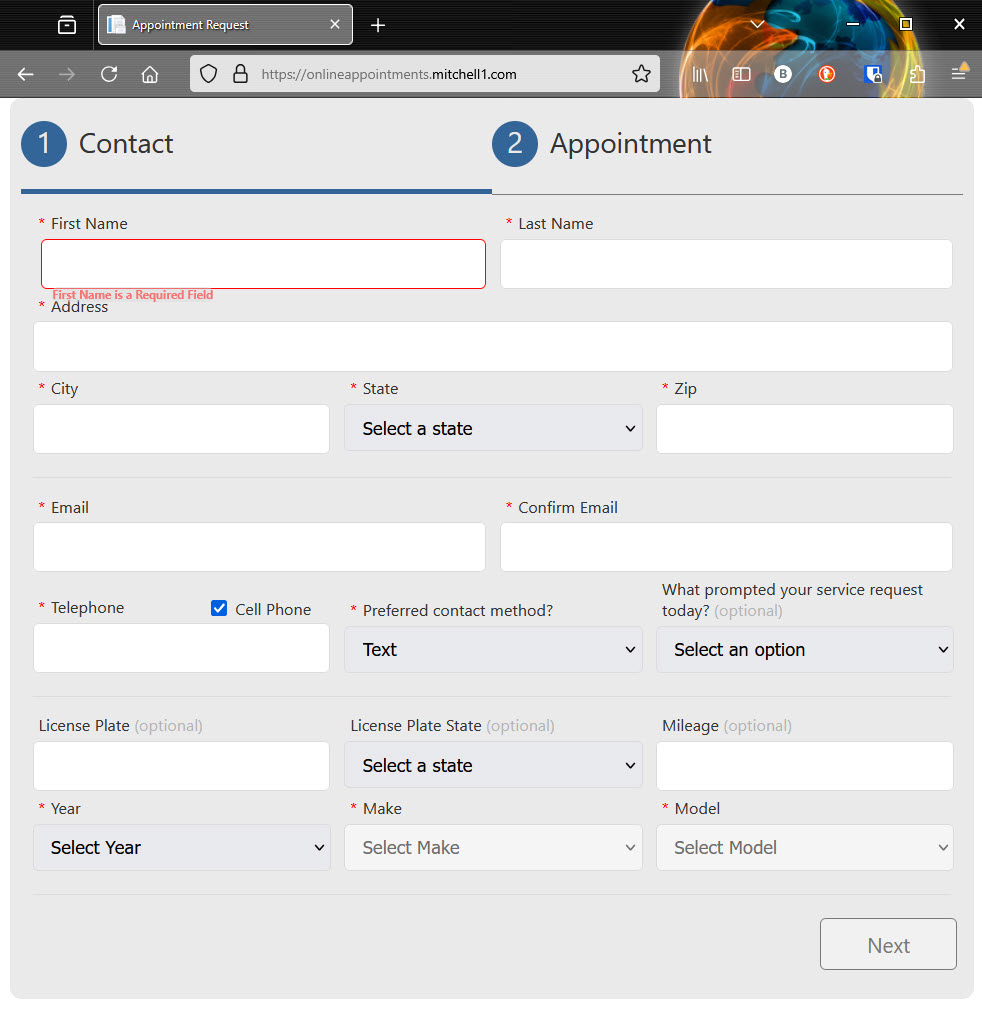Screen dimensions: 982x1033
Task: Focus the First Name input field
Action: (x=263, y=264)
